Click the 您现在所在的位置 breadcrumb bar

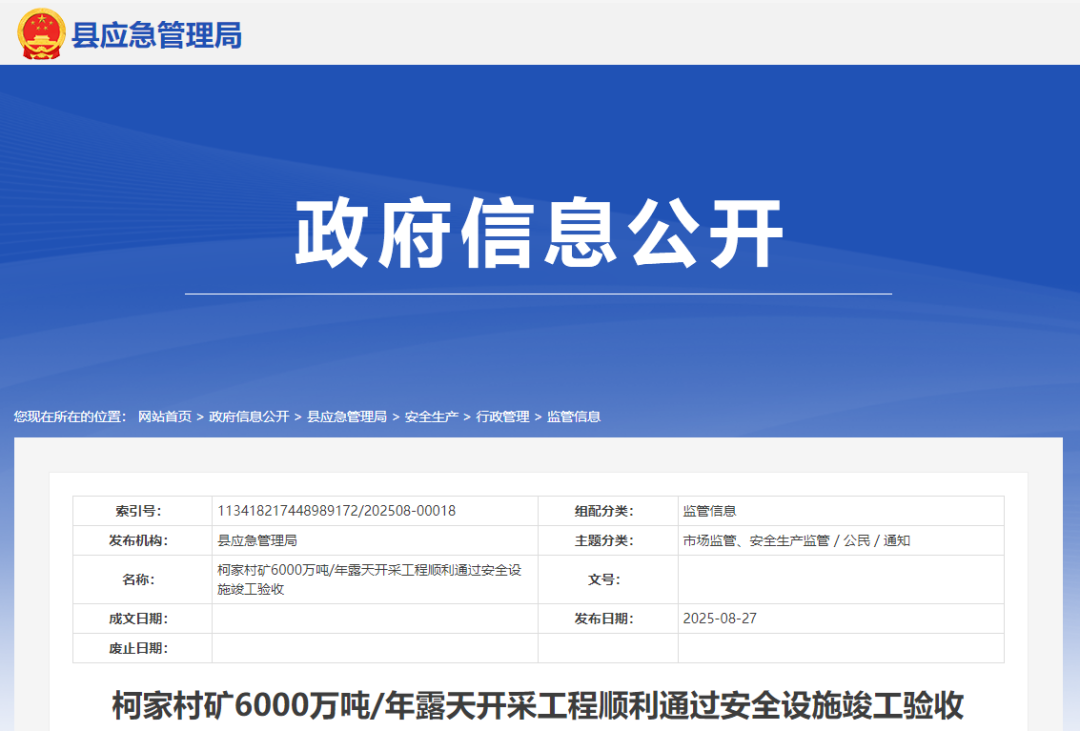click(70, 416)
